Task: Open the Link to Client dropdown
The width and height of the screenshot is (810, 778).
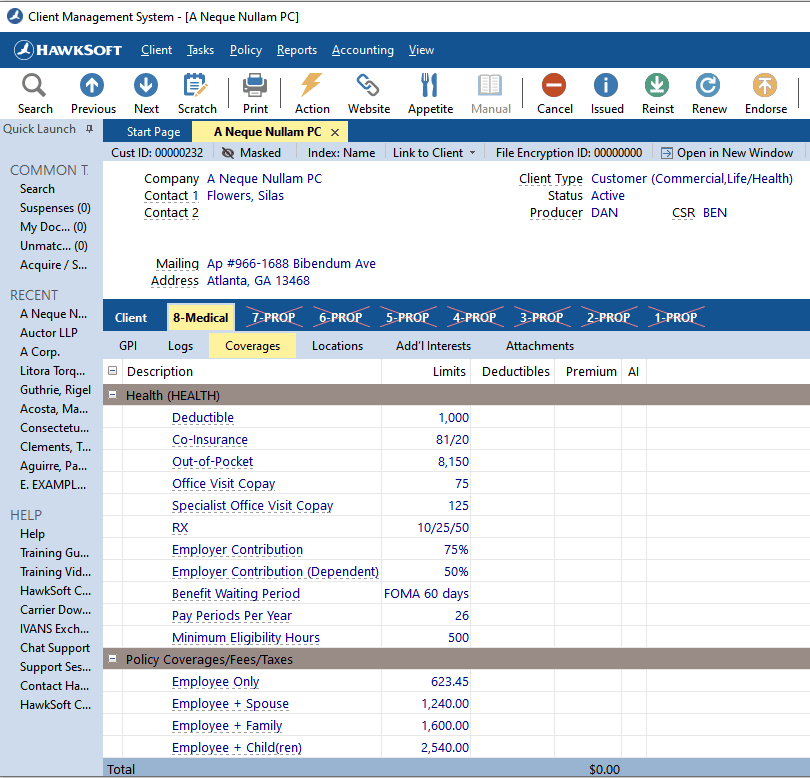Action: click(x=434, y=153)
